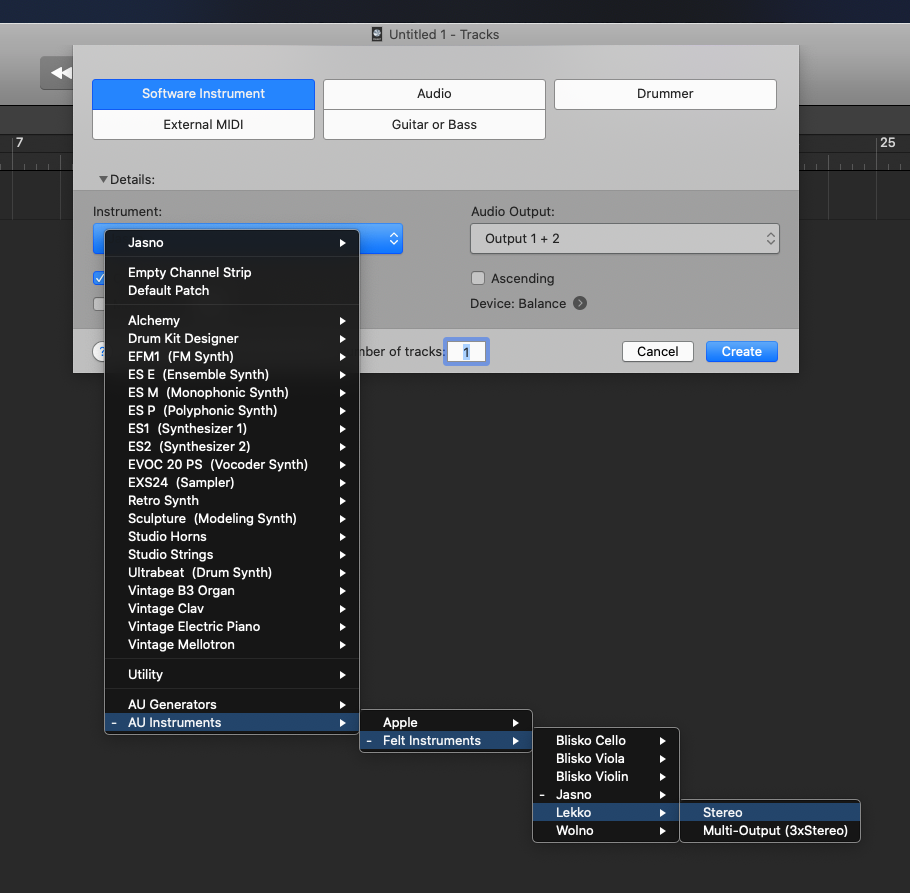Screen dimensions: 910x893
Task: Open the Studio Strings submenu
Action: pyautogui.click(x=232, y=554)
